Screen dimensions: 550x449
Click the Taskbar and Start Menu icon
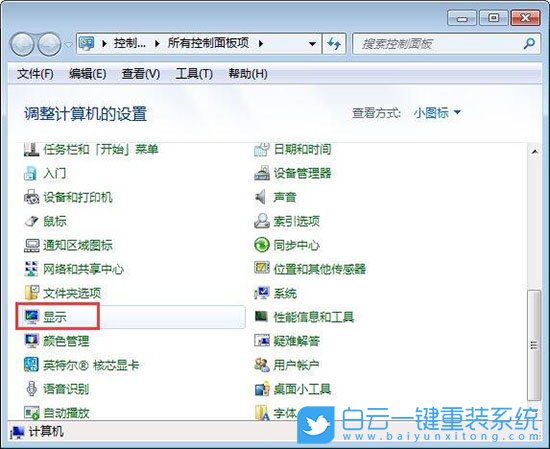[x=31, y=150]
